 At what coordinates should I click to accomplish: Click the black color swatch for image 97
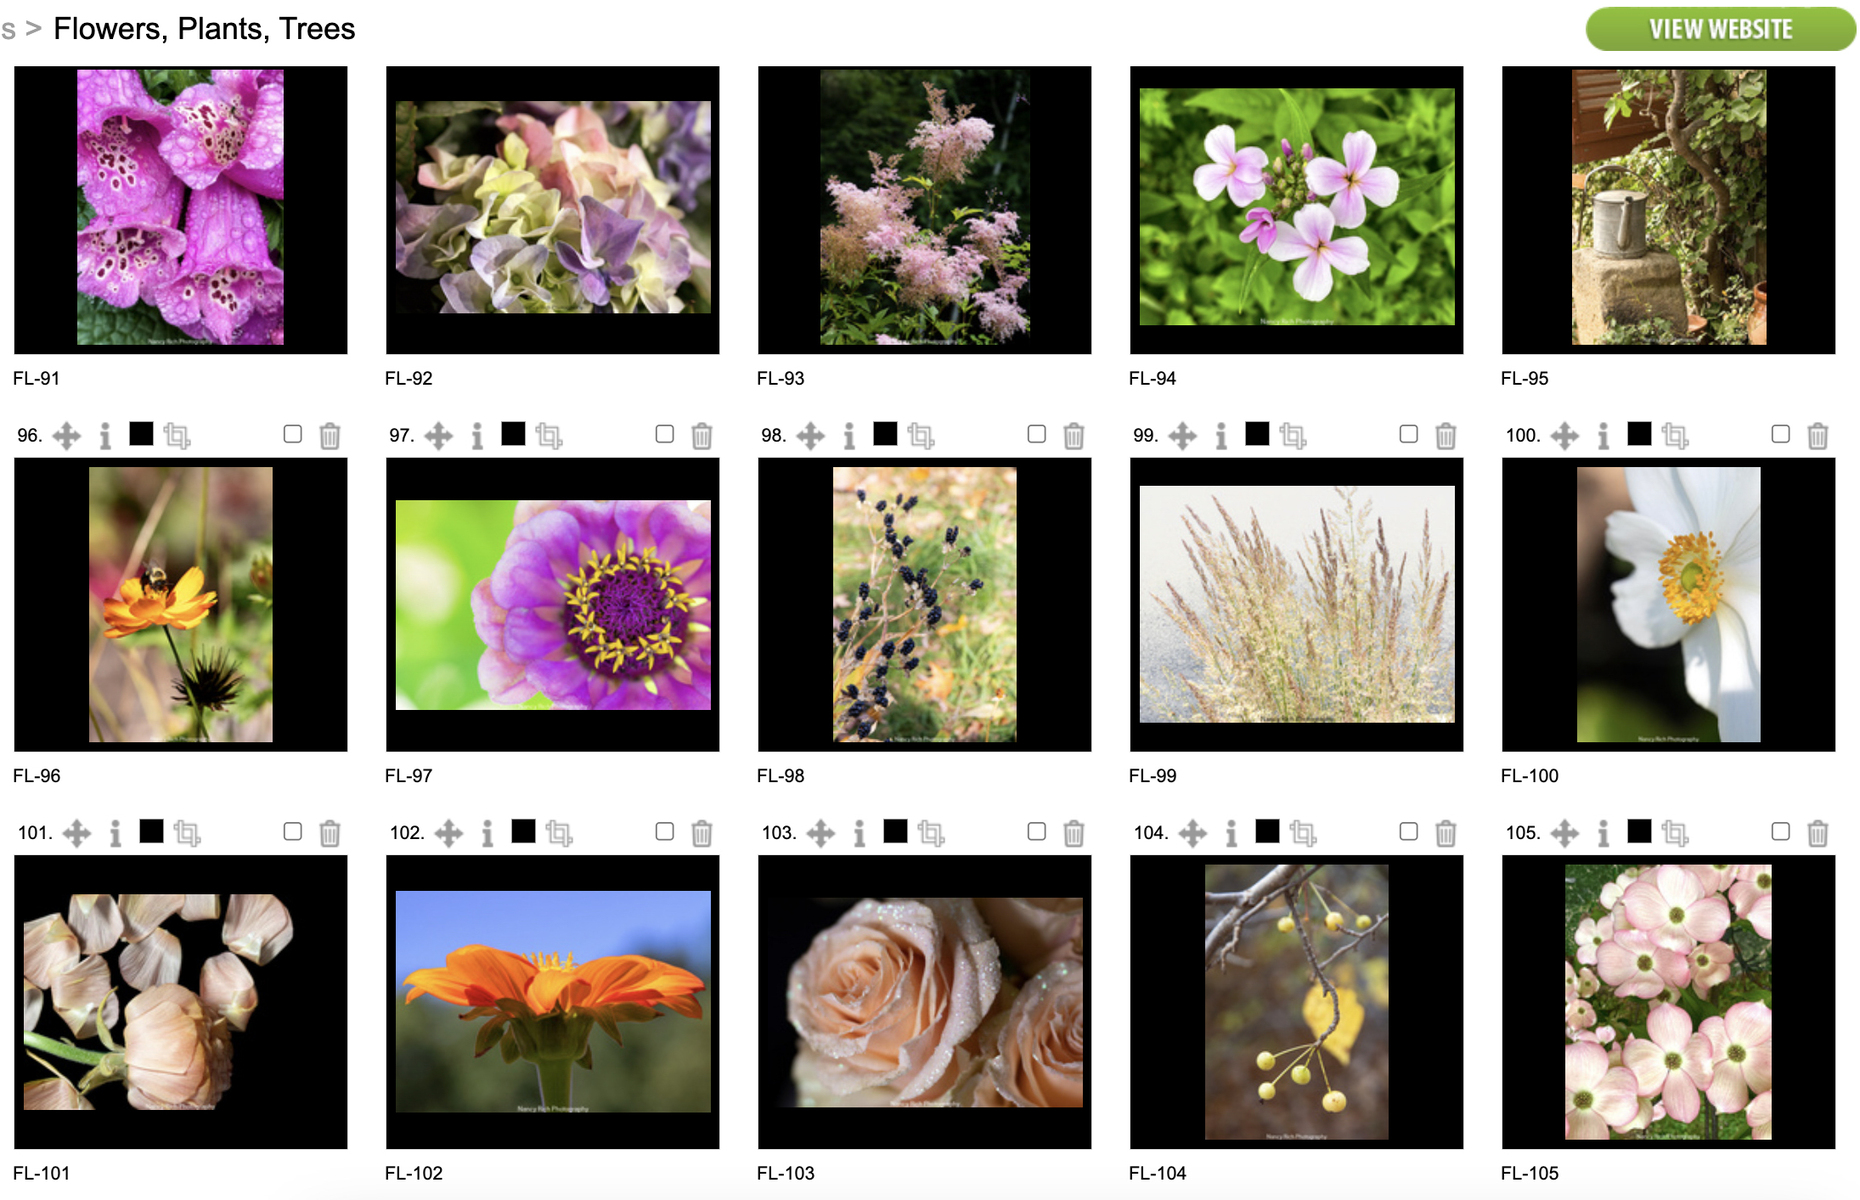click(513, 433)
